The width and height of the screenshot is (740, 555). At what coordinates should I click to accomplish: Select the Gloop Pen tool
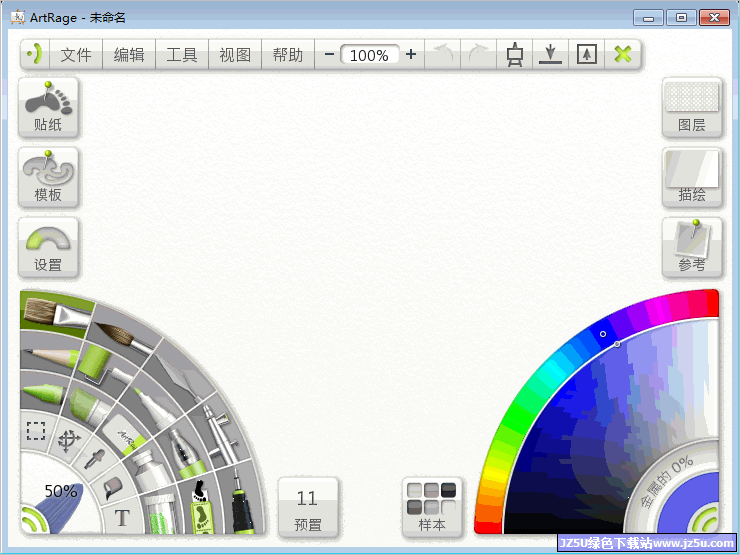185,453
